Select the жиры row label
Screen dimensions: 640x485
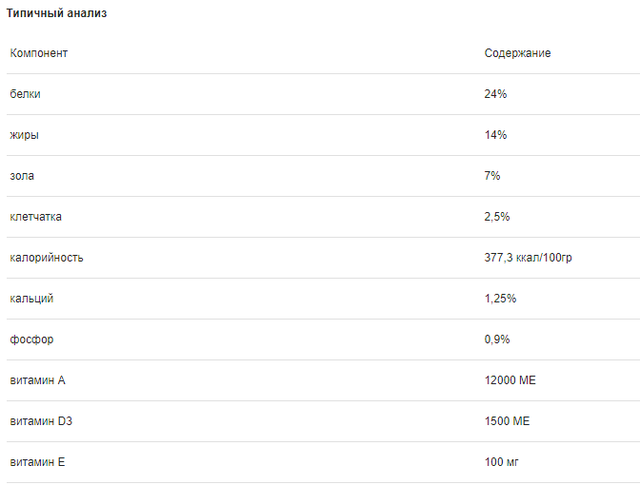pos(24,135)
